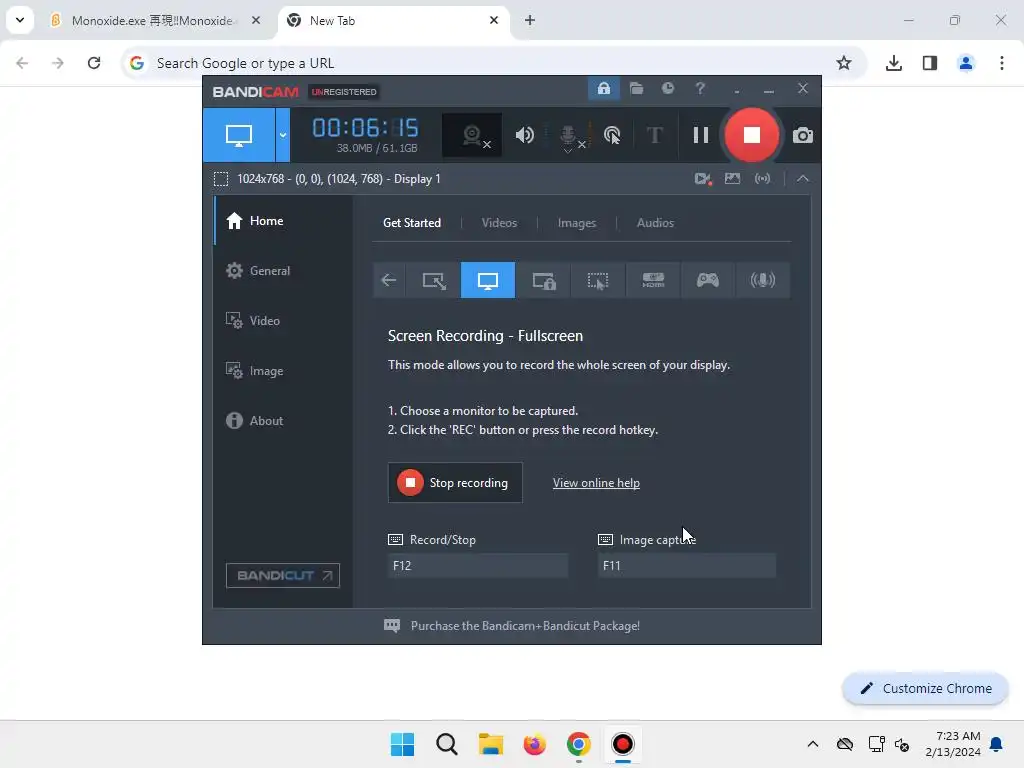Click the Record/Stop hotkey field F12
1024x768 pixels.
click(x=477, y=566)
